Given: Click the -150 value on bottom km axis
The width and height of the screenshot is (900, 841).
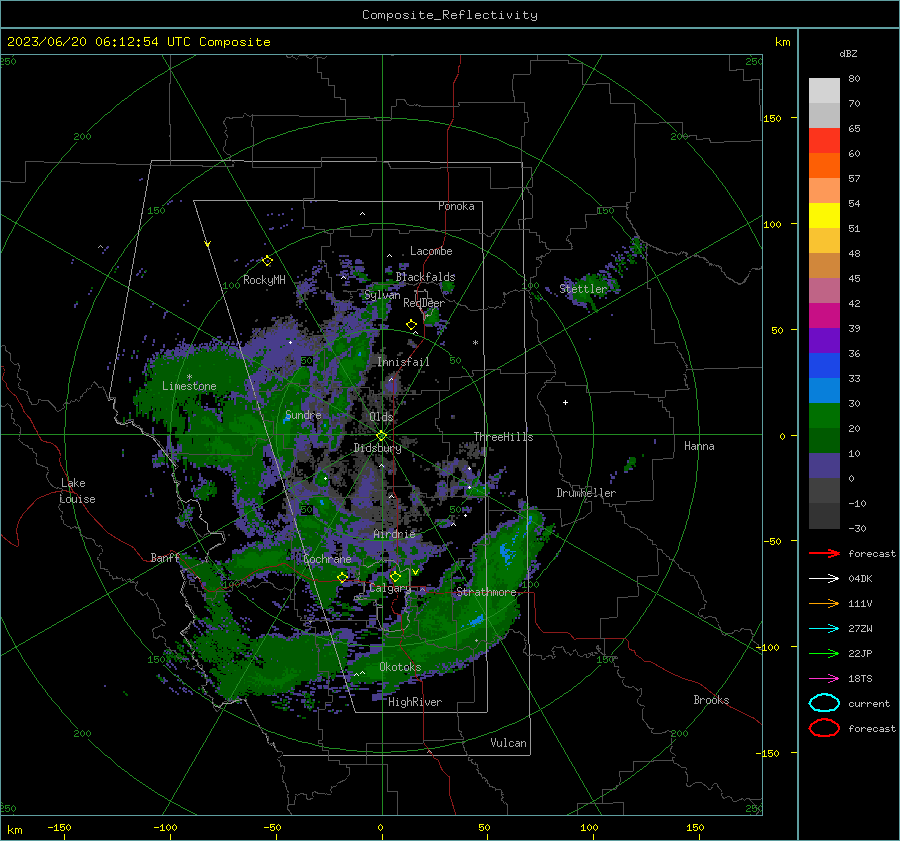Looking at the screenshot, I should pyautogui.click(x=59, y=827).
